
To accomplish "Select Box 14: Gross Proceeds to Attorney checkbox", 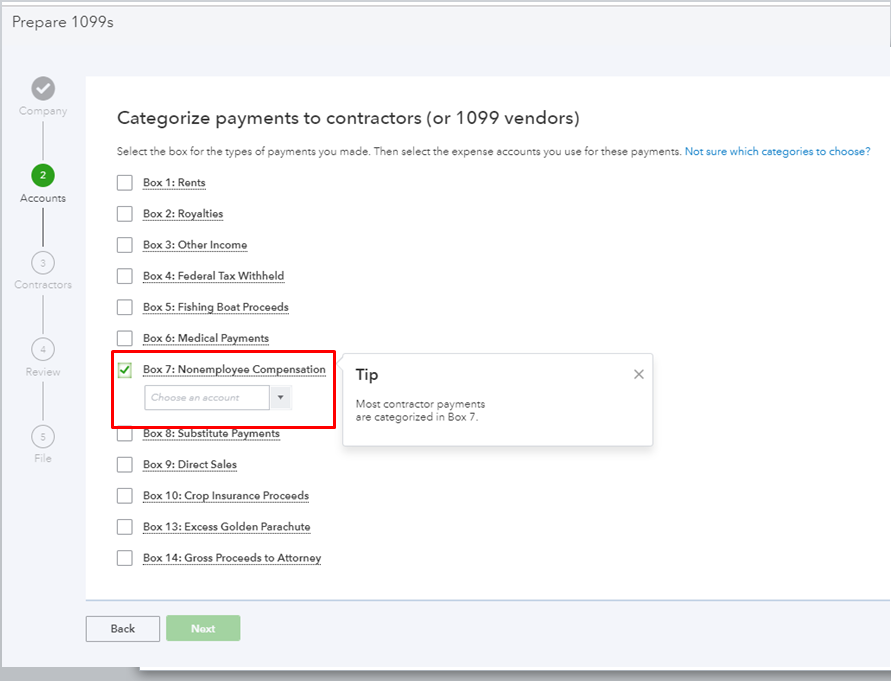I will click(125, 558).
